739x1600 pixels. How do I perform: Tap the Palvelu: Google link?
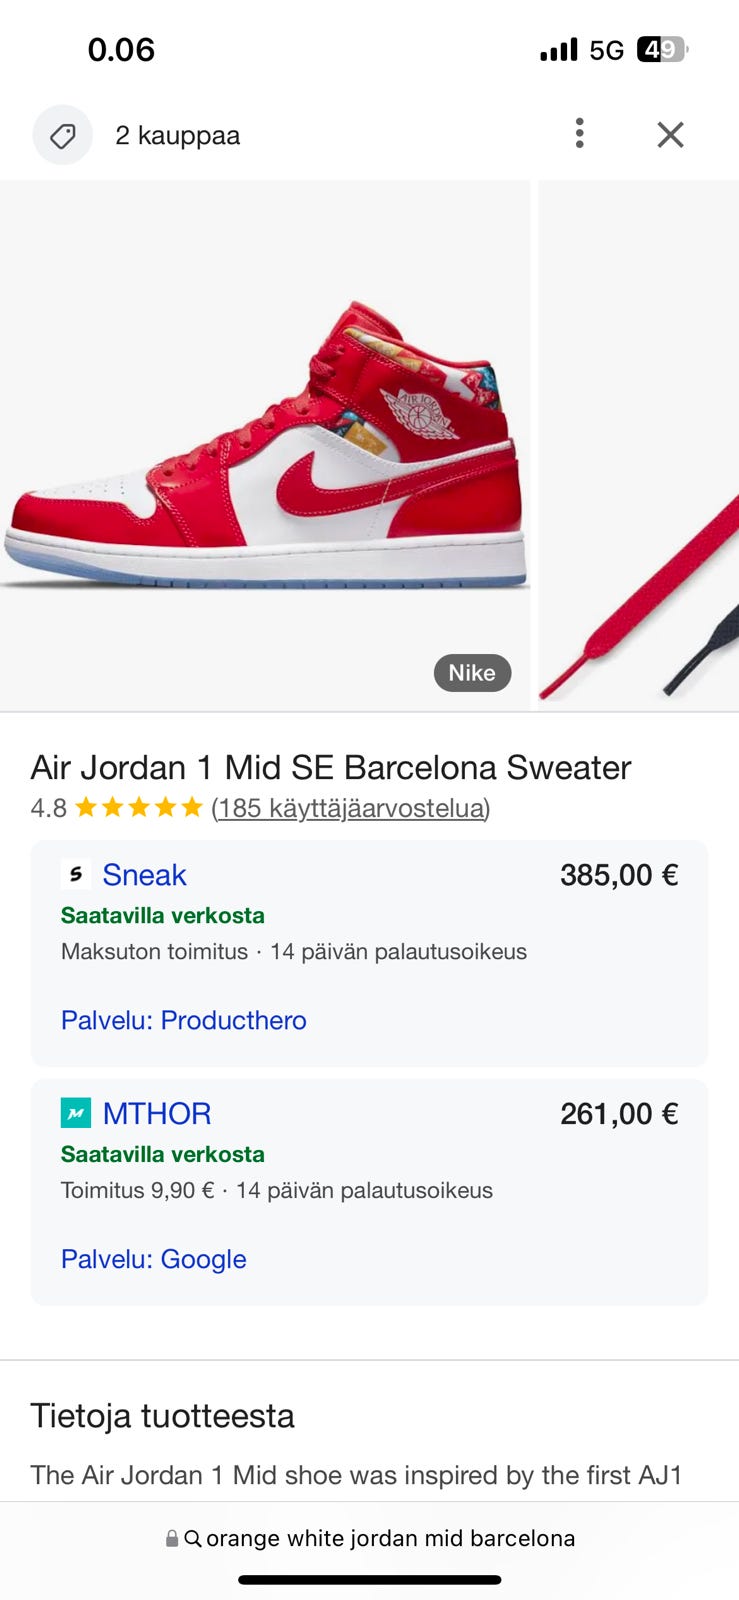(x=154, y=1259)
